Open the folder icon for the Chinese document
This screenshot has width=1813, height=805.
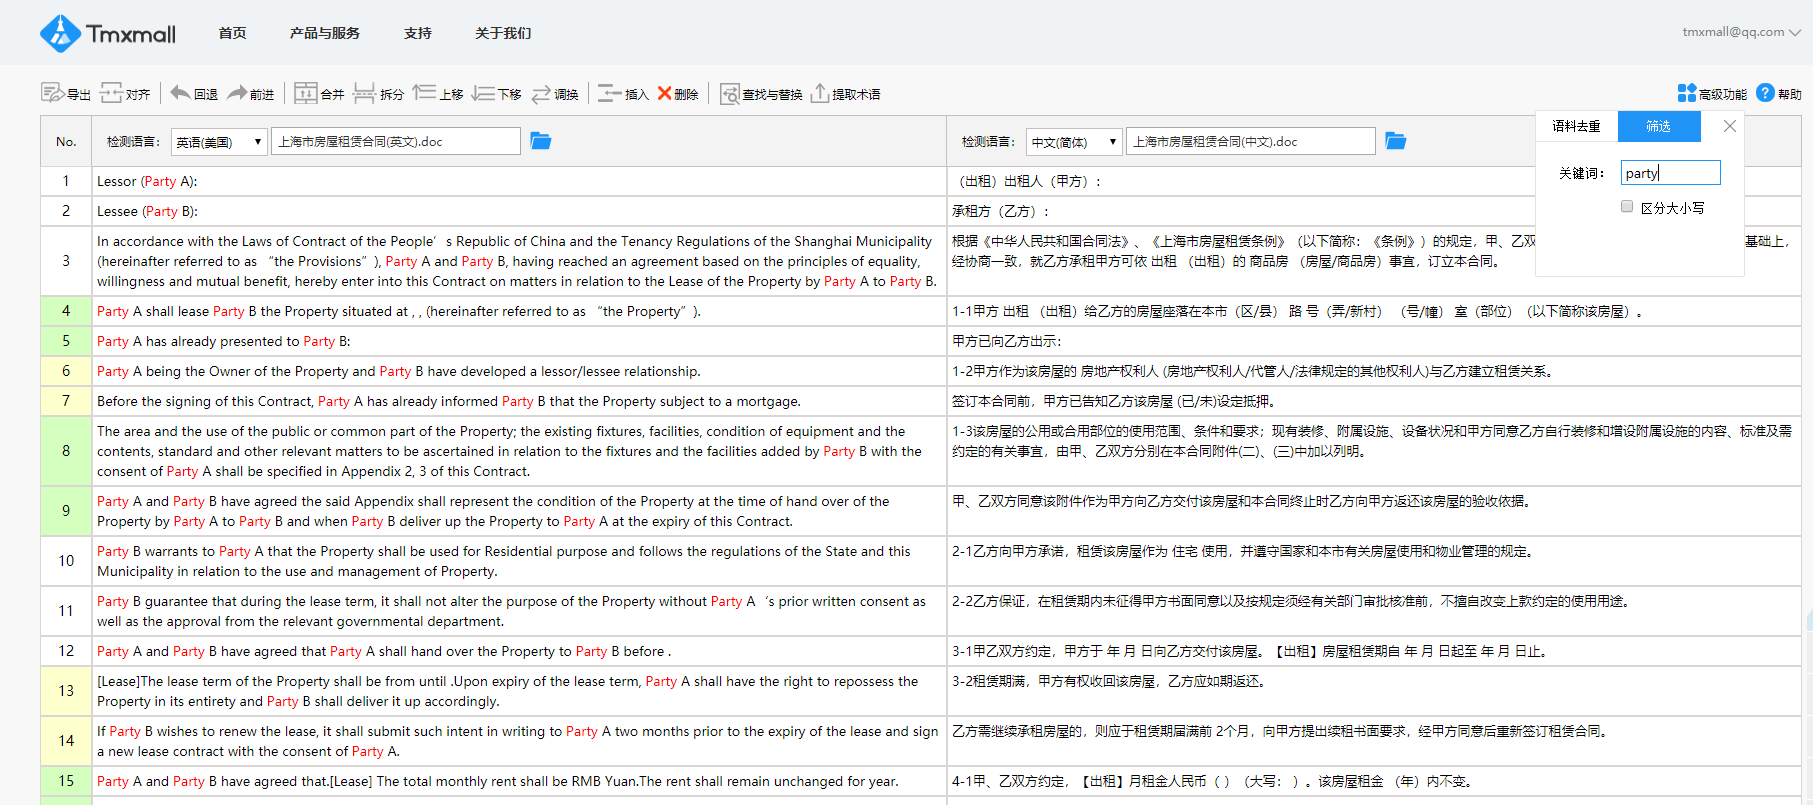pos(1396,141)
